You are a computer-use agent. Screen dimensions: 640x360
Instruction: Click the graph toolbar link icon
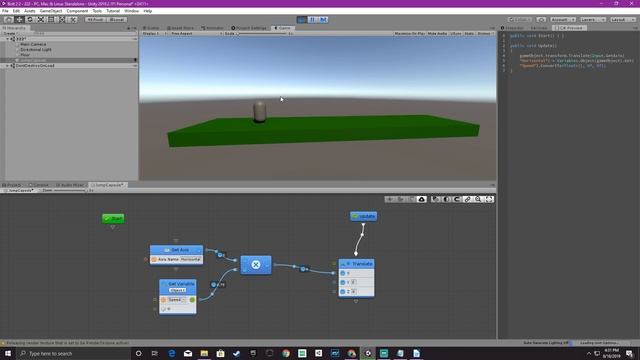[467, 199]
